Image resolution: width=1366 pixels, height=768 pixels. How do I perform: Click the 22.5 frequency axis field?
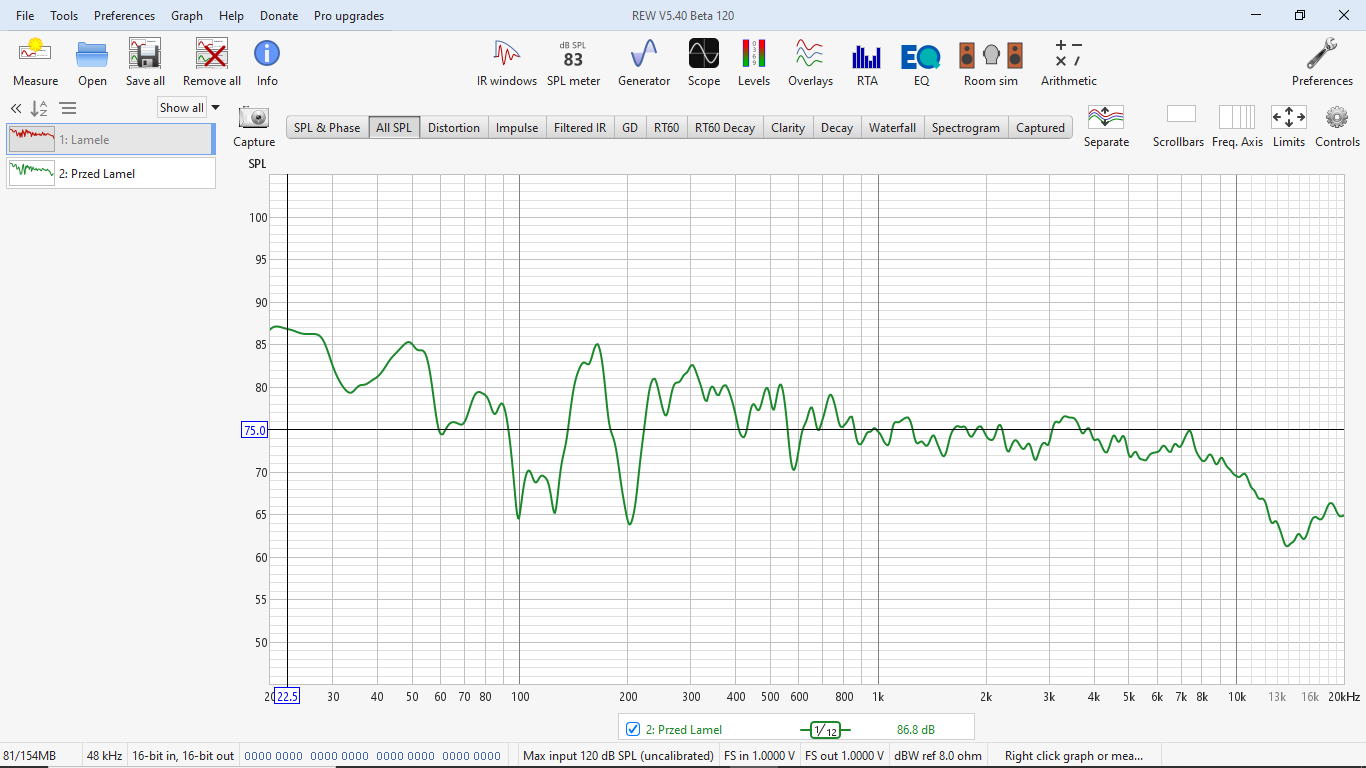pos(287,696)
